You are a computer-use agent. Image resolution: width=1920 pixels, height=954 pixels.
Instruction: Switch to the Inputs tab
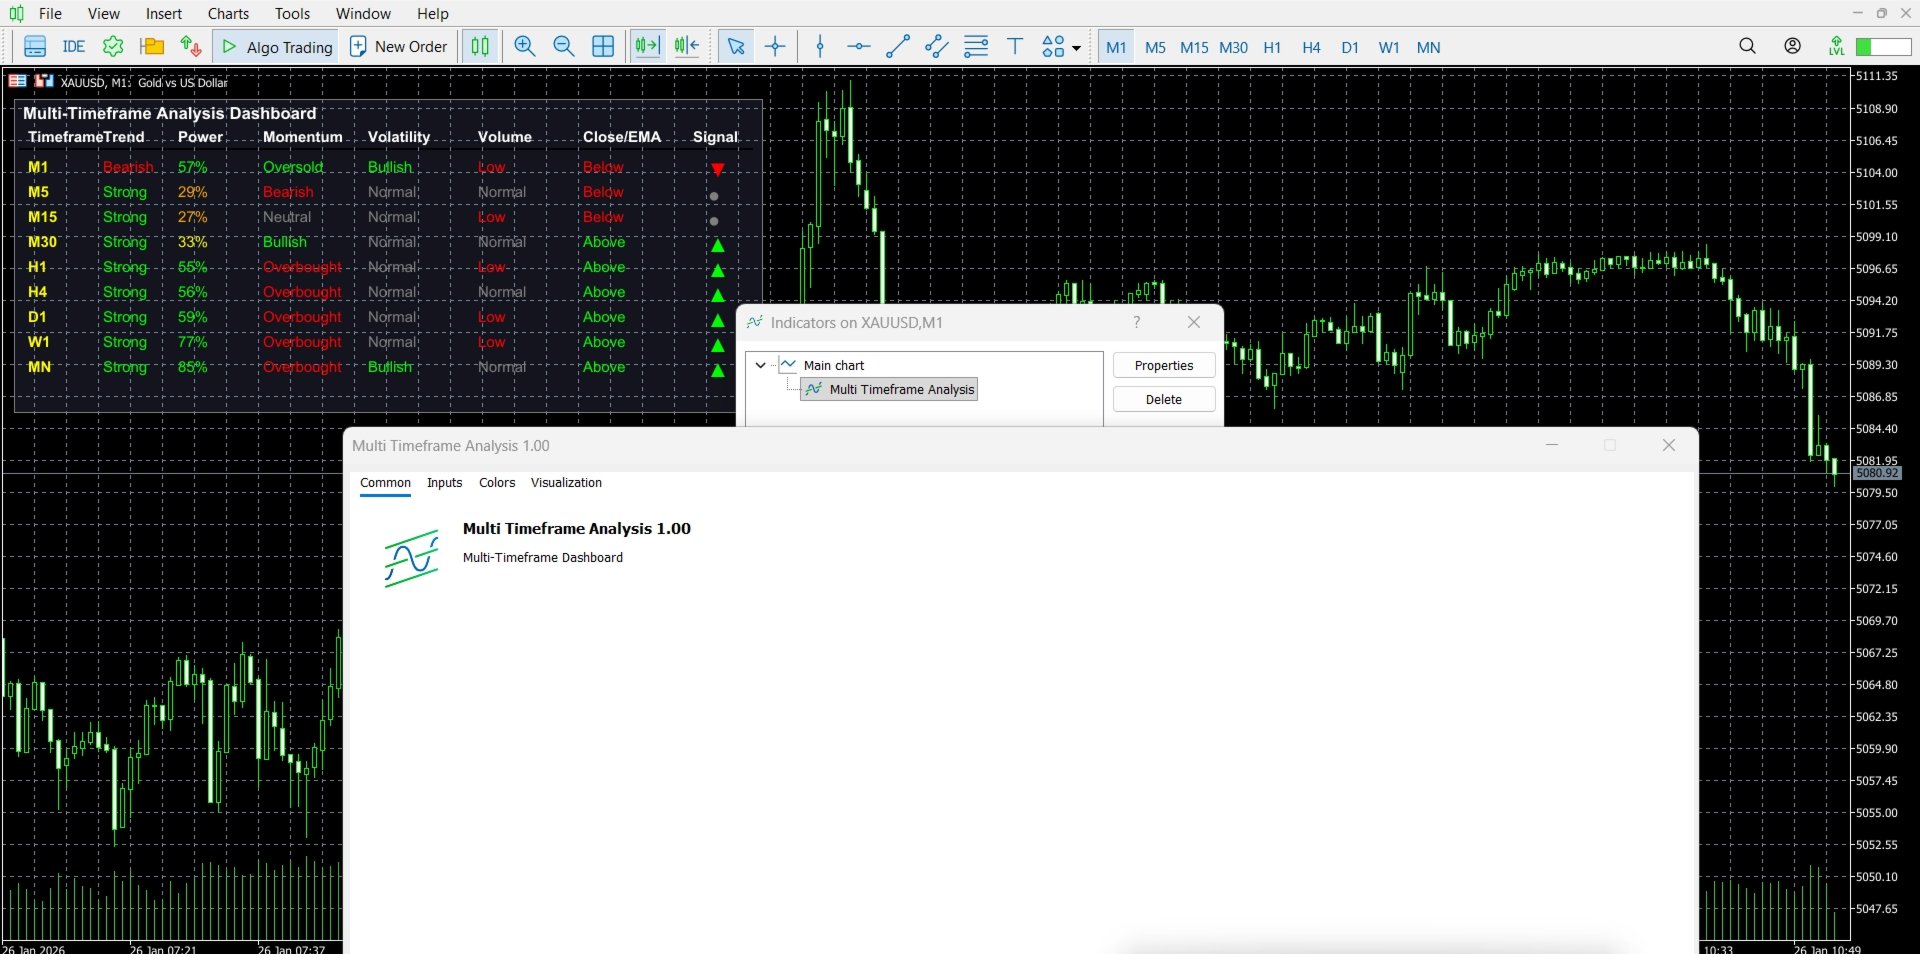(444, 483)
